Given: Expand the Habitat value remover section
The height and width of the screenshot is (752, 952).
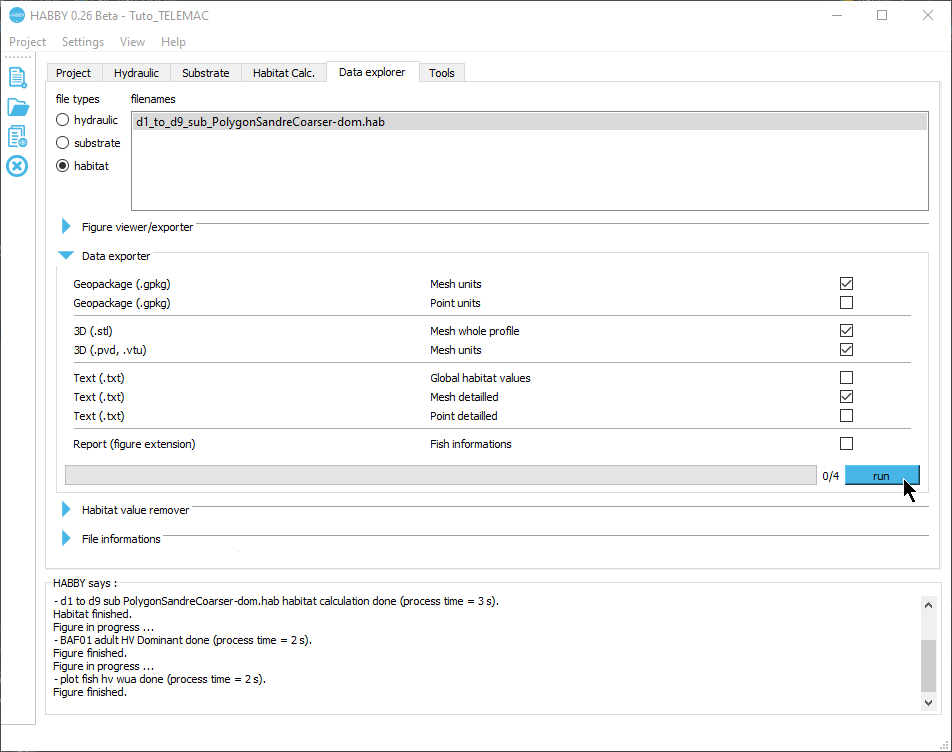Looking at the screenshot, I should coord(67,510).
